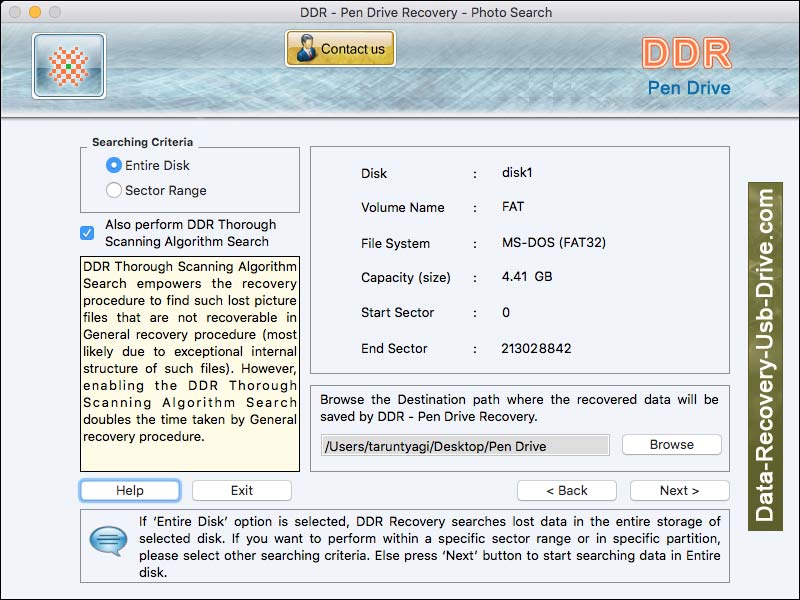Click the Contact us button
This screenshot has width=800, height=600.
click(x=340, y=47)
